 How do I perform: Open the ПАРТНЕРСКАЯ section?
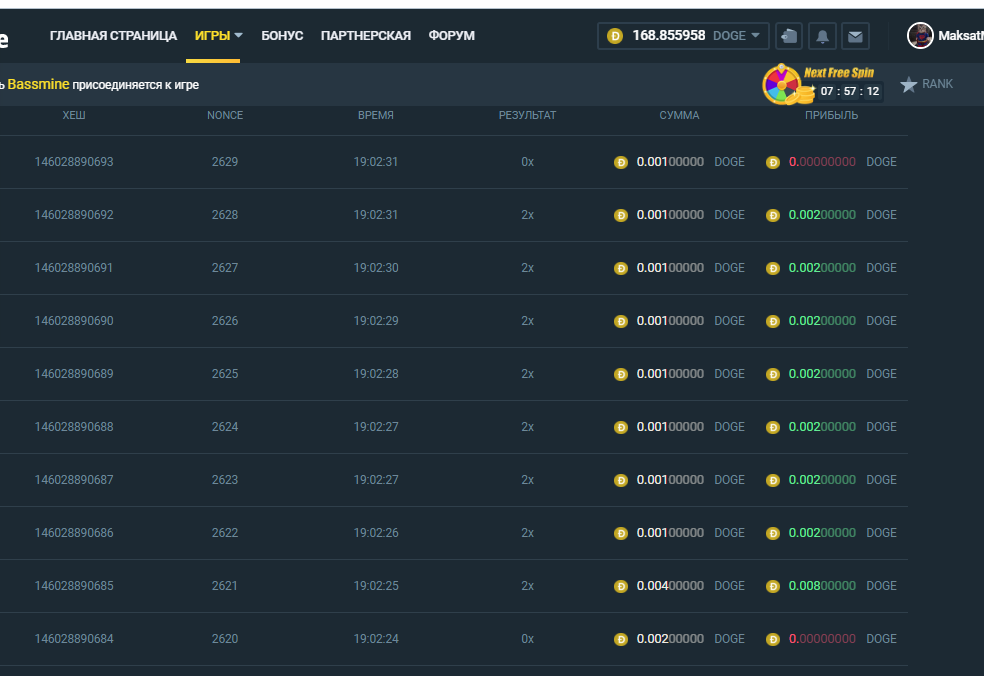366,36
